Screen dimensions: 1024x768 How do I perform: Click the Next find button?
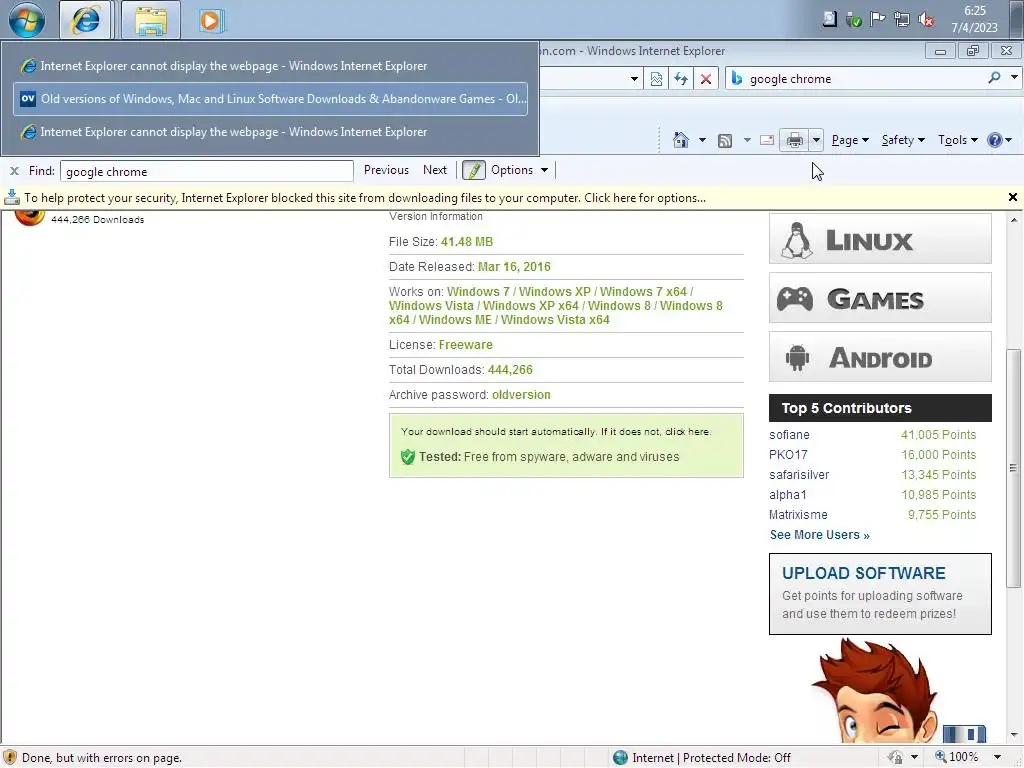point(434,170)
